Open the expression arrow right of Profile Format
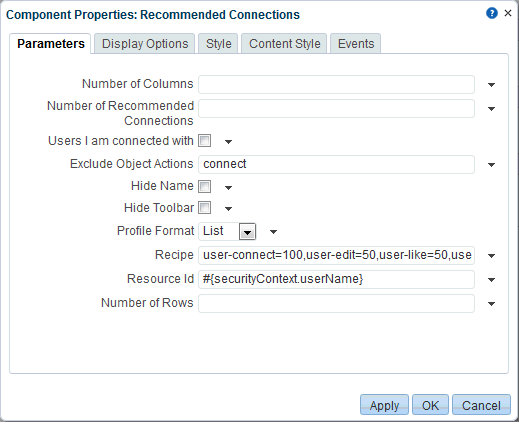Screen dimensions: 519x434 click(273, 232)
